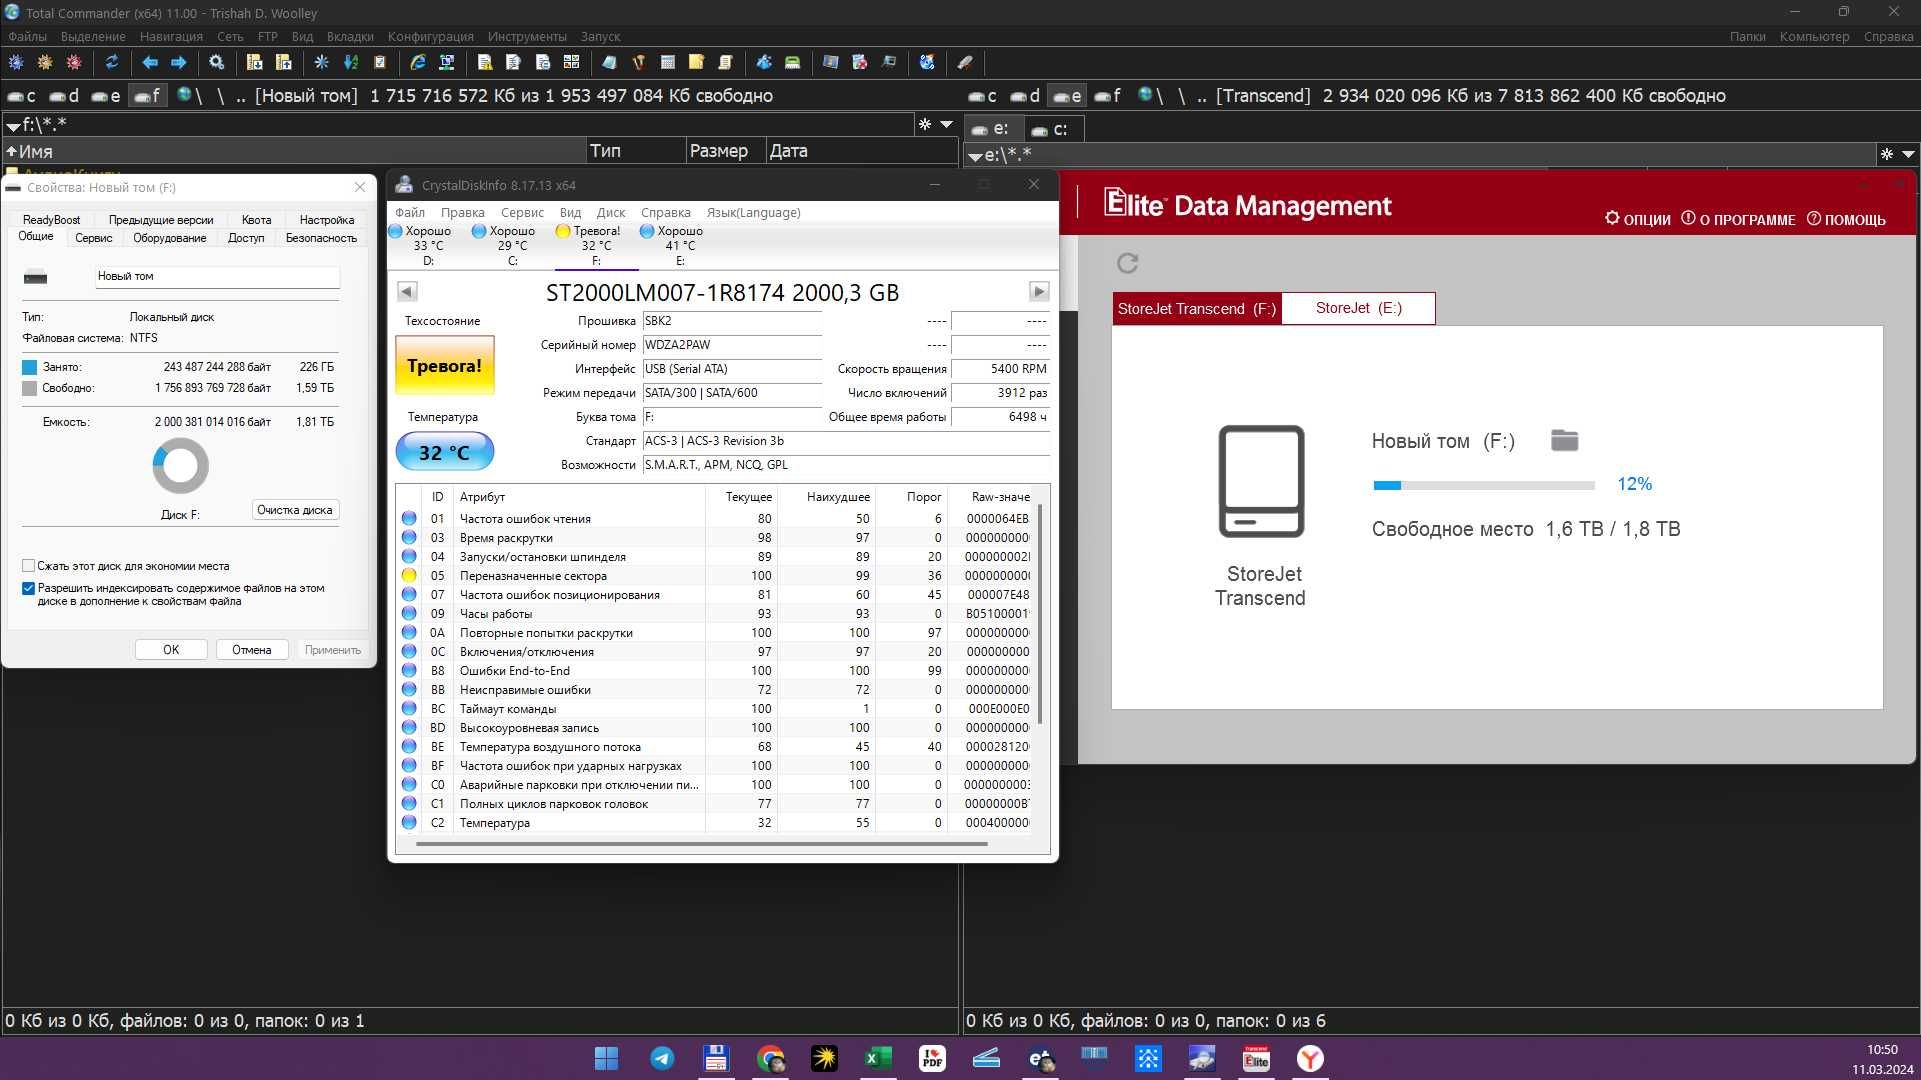Screen dimensions: 1921x1080
Task: Switch to the ReadyBoost tab in Properties
Action: (x=52, y=220)
